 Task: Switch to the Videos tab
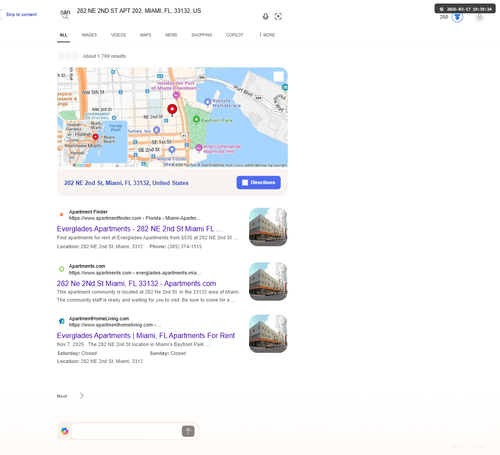point(118,35)
